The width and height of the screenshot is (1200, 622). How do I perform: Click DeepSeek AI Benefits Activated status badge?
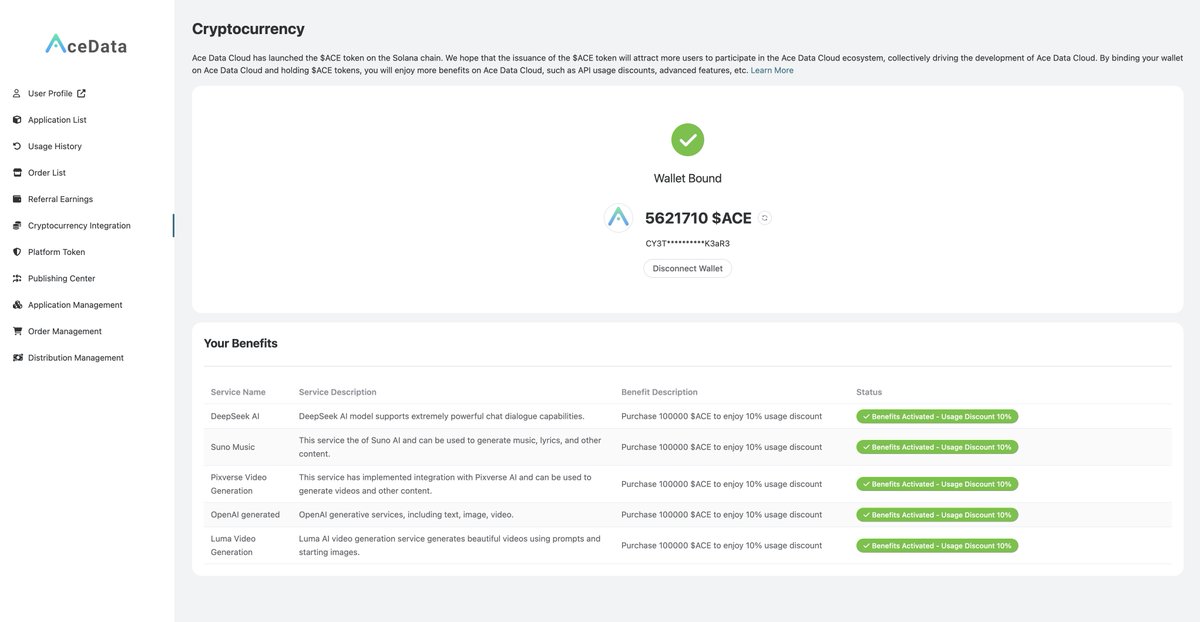click(937, 417)
